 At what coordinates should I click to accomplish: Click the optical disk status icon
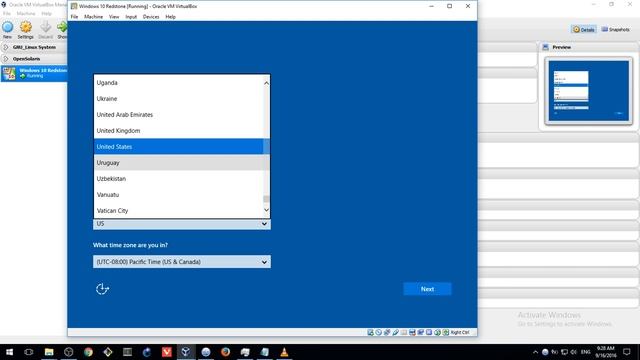pos(378,332)
